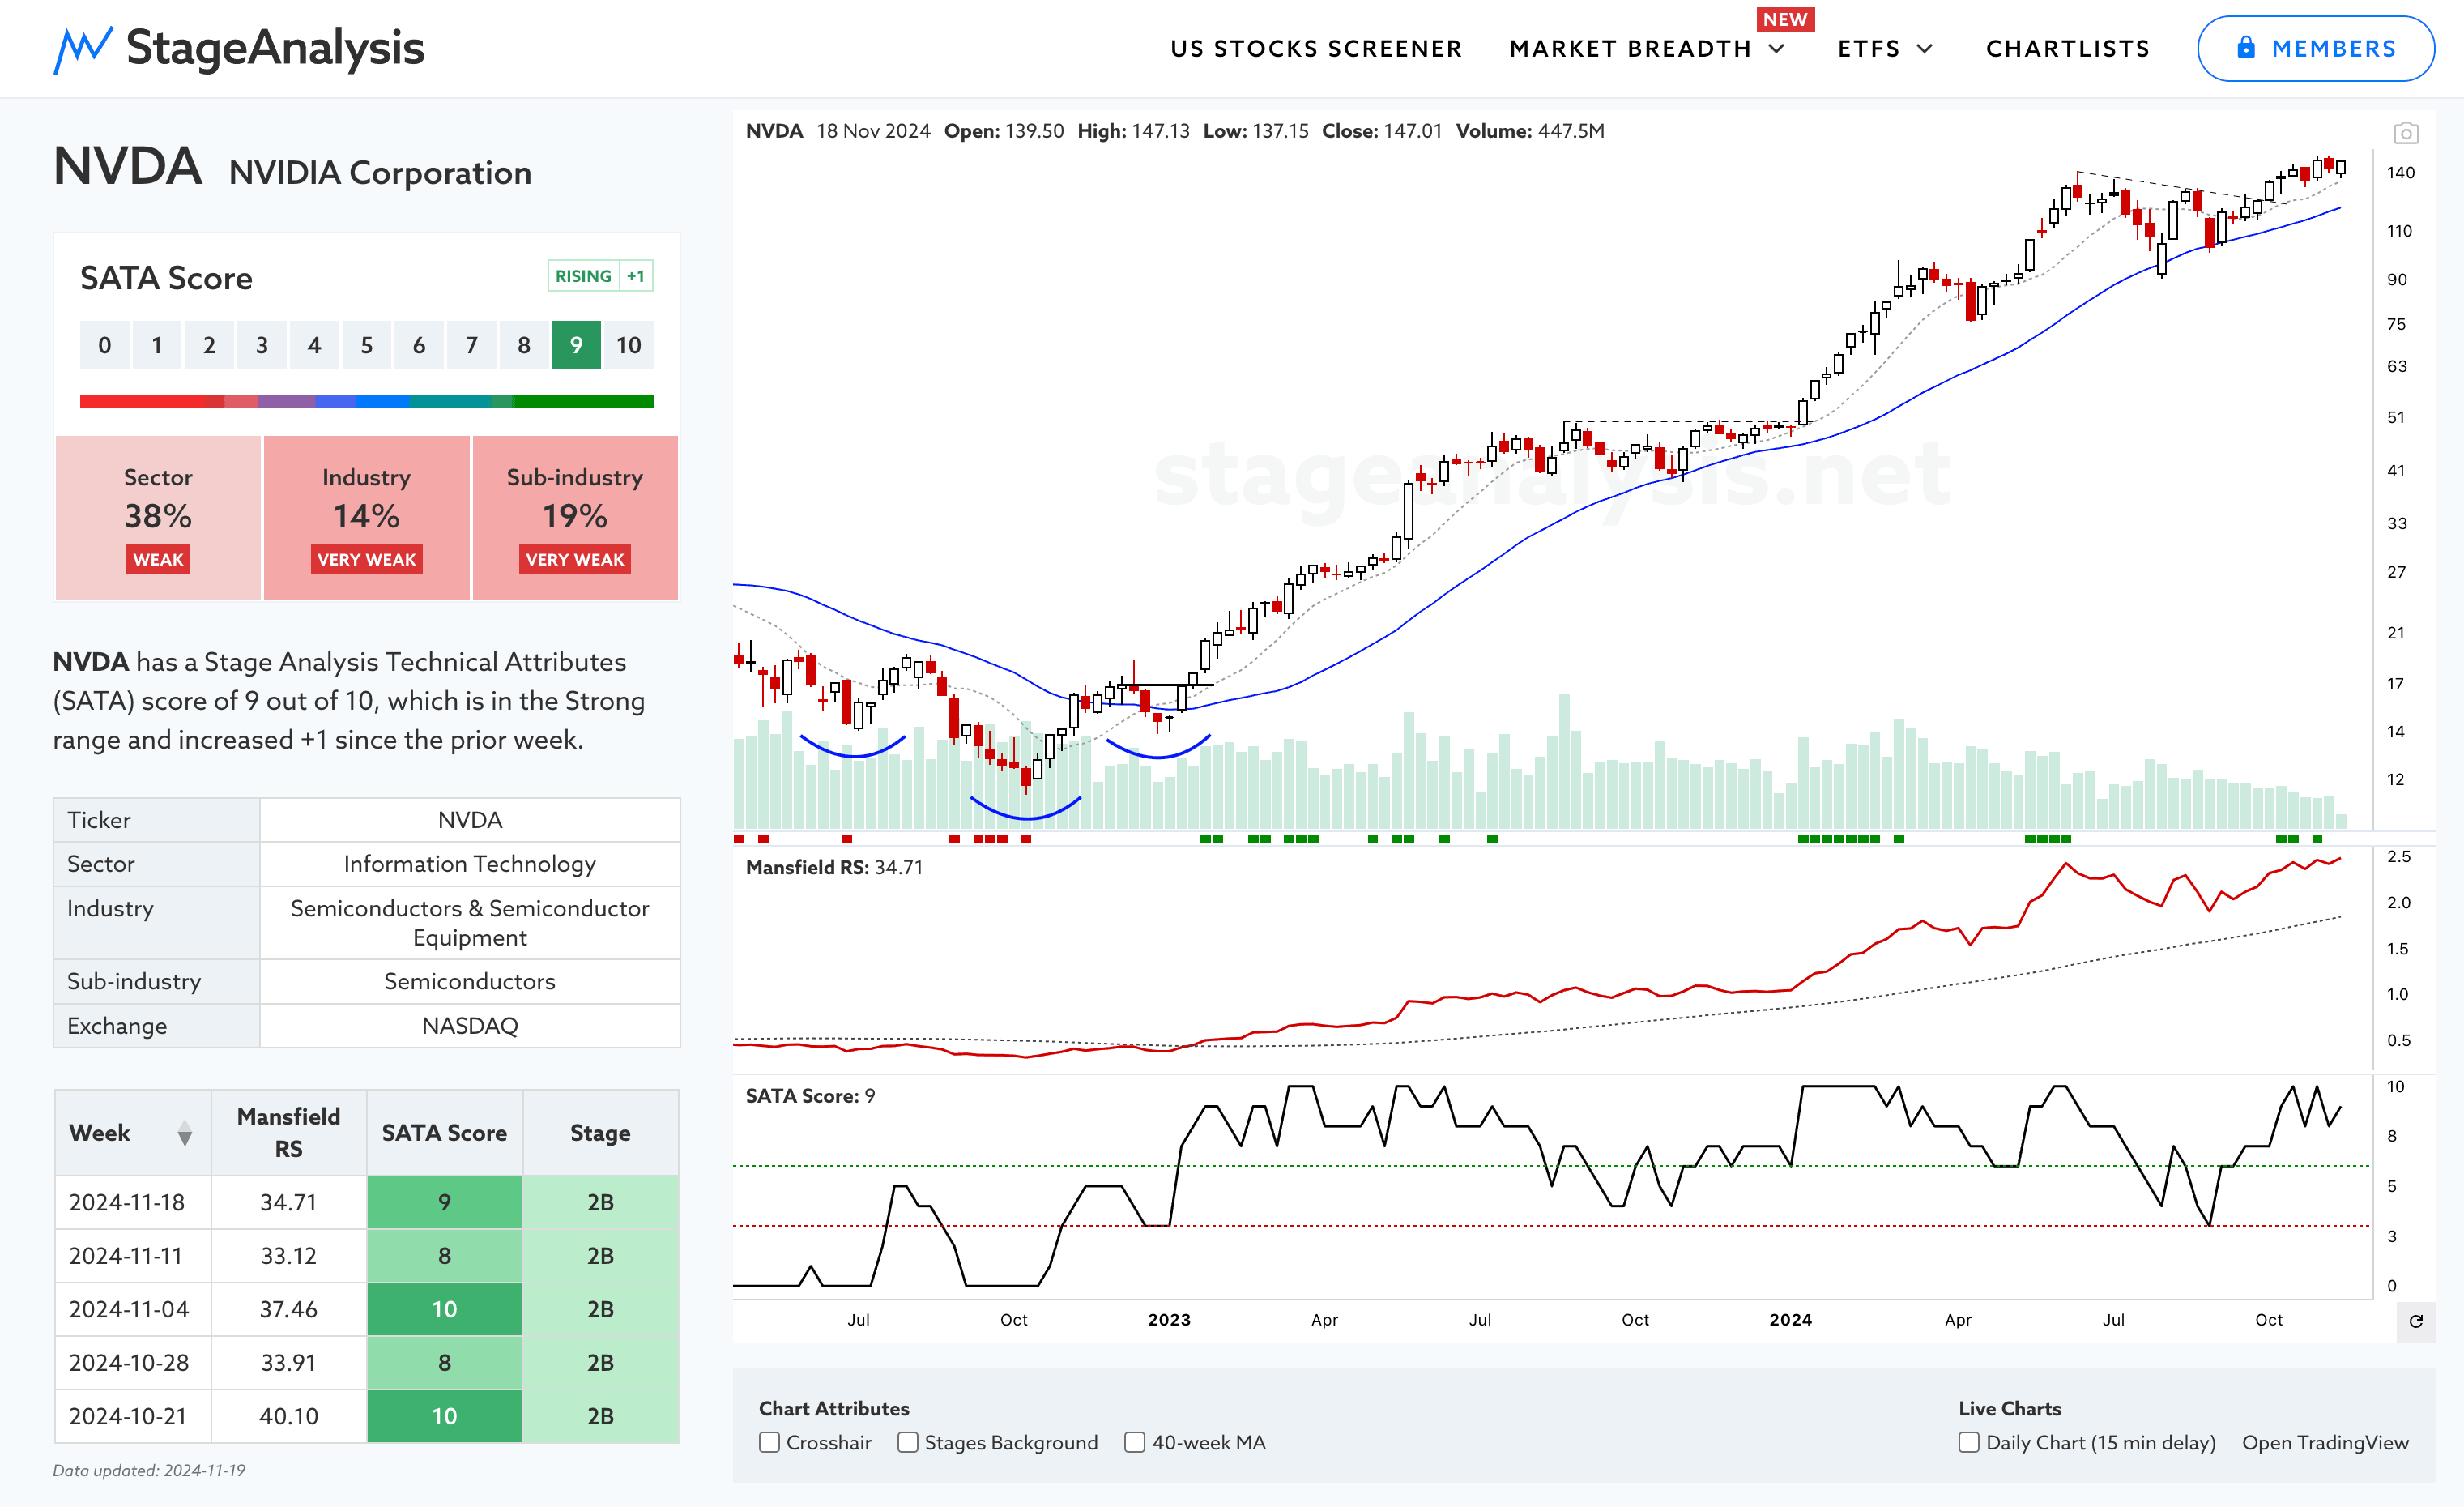
Task: Click Semiconductors & Semiconductor Equipment industry value
Action: 470,923
